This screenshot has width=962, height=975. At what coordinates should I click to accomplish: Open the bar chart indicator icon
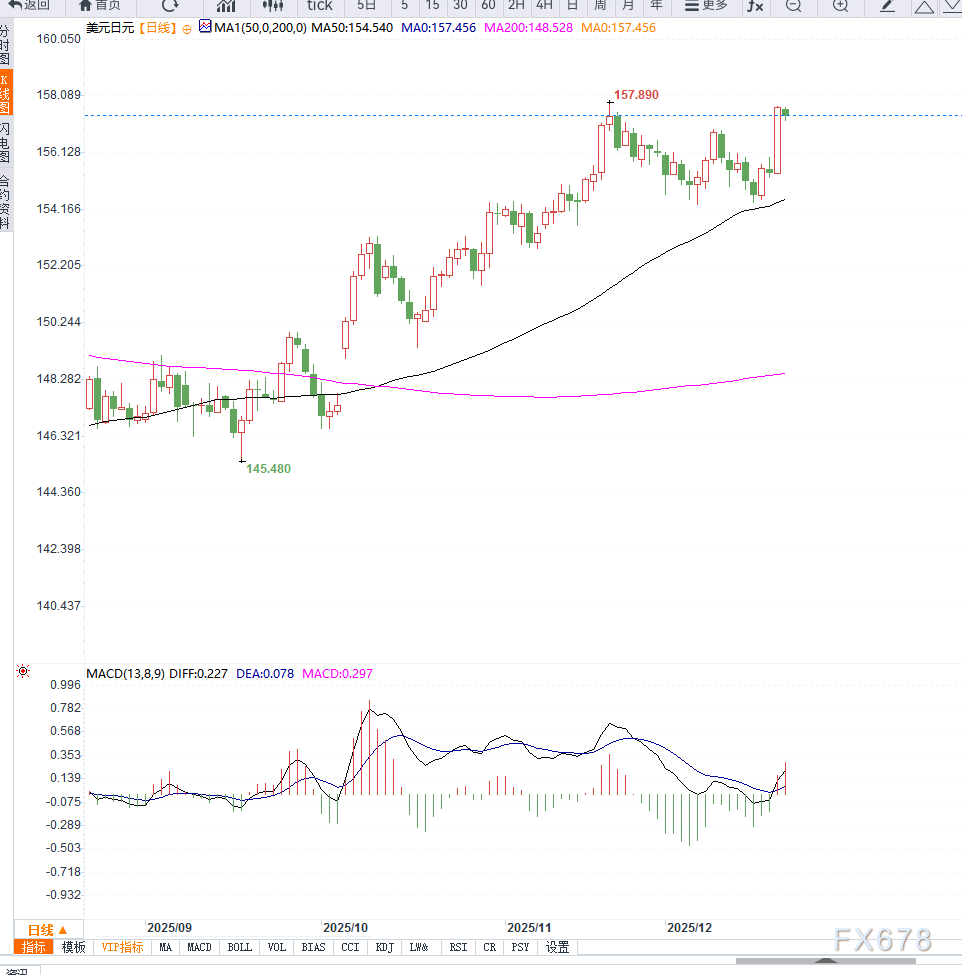(226, 6)
